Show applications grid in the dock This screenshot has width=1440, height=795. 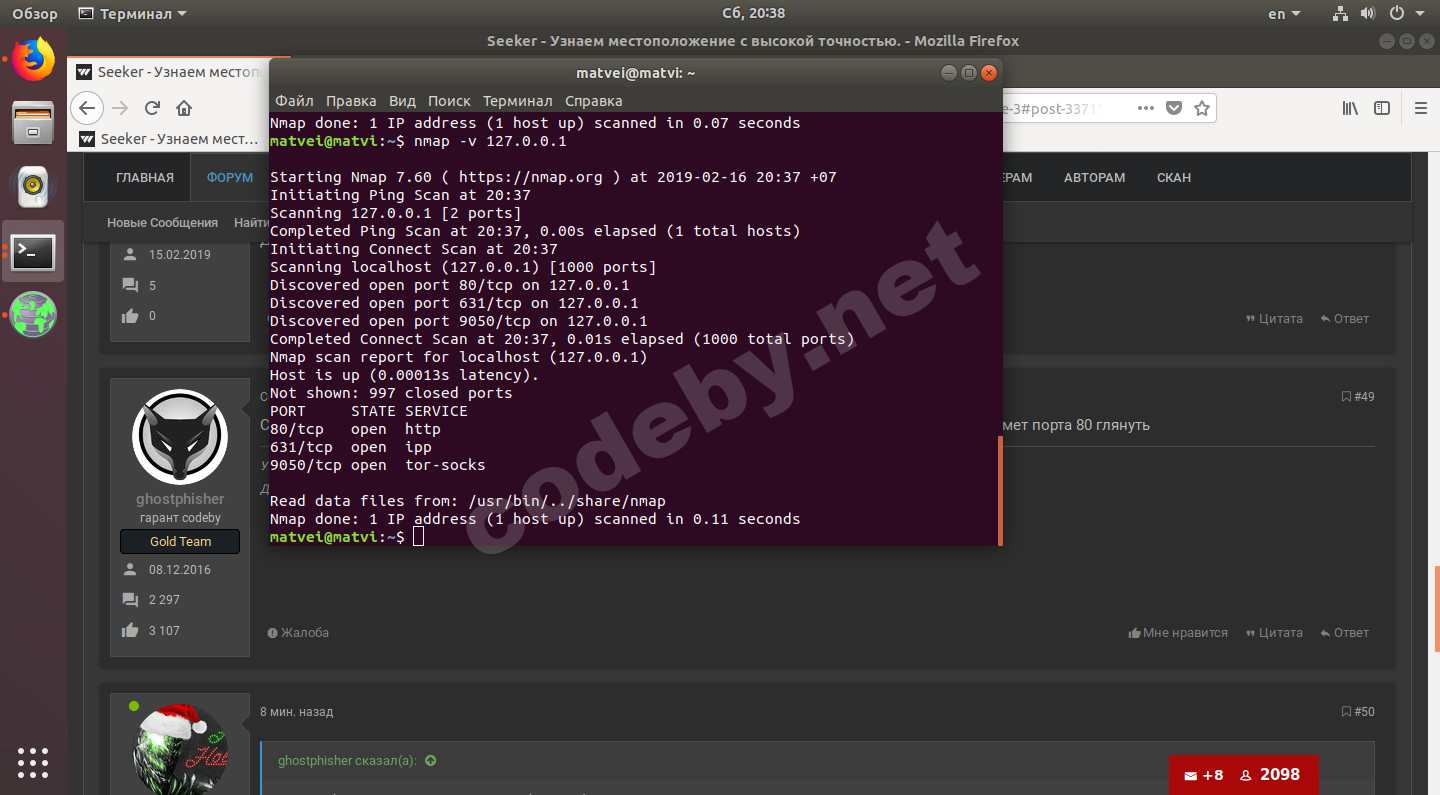point(33,762)
